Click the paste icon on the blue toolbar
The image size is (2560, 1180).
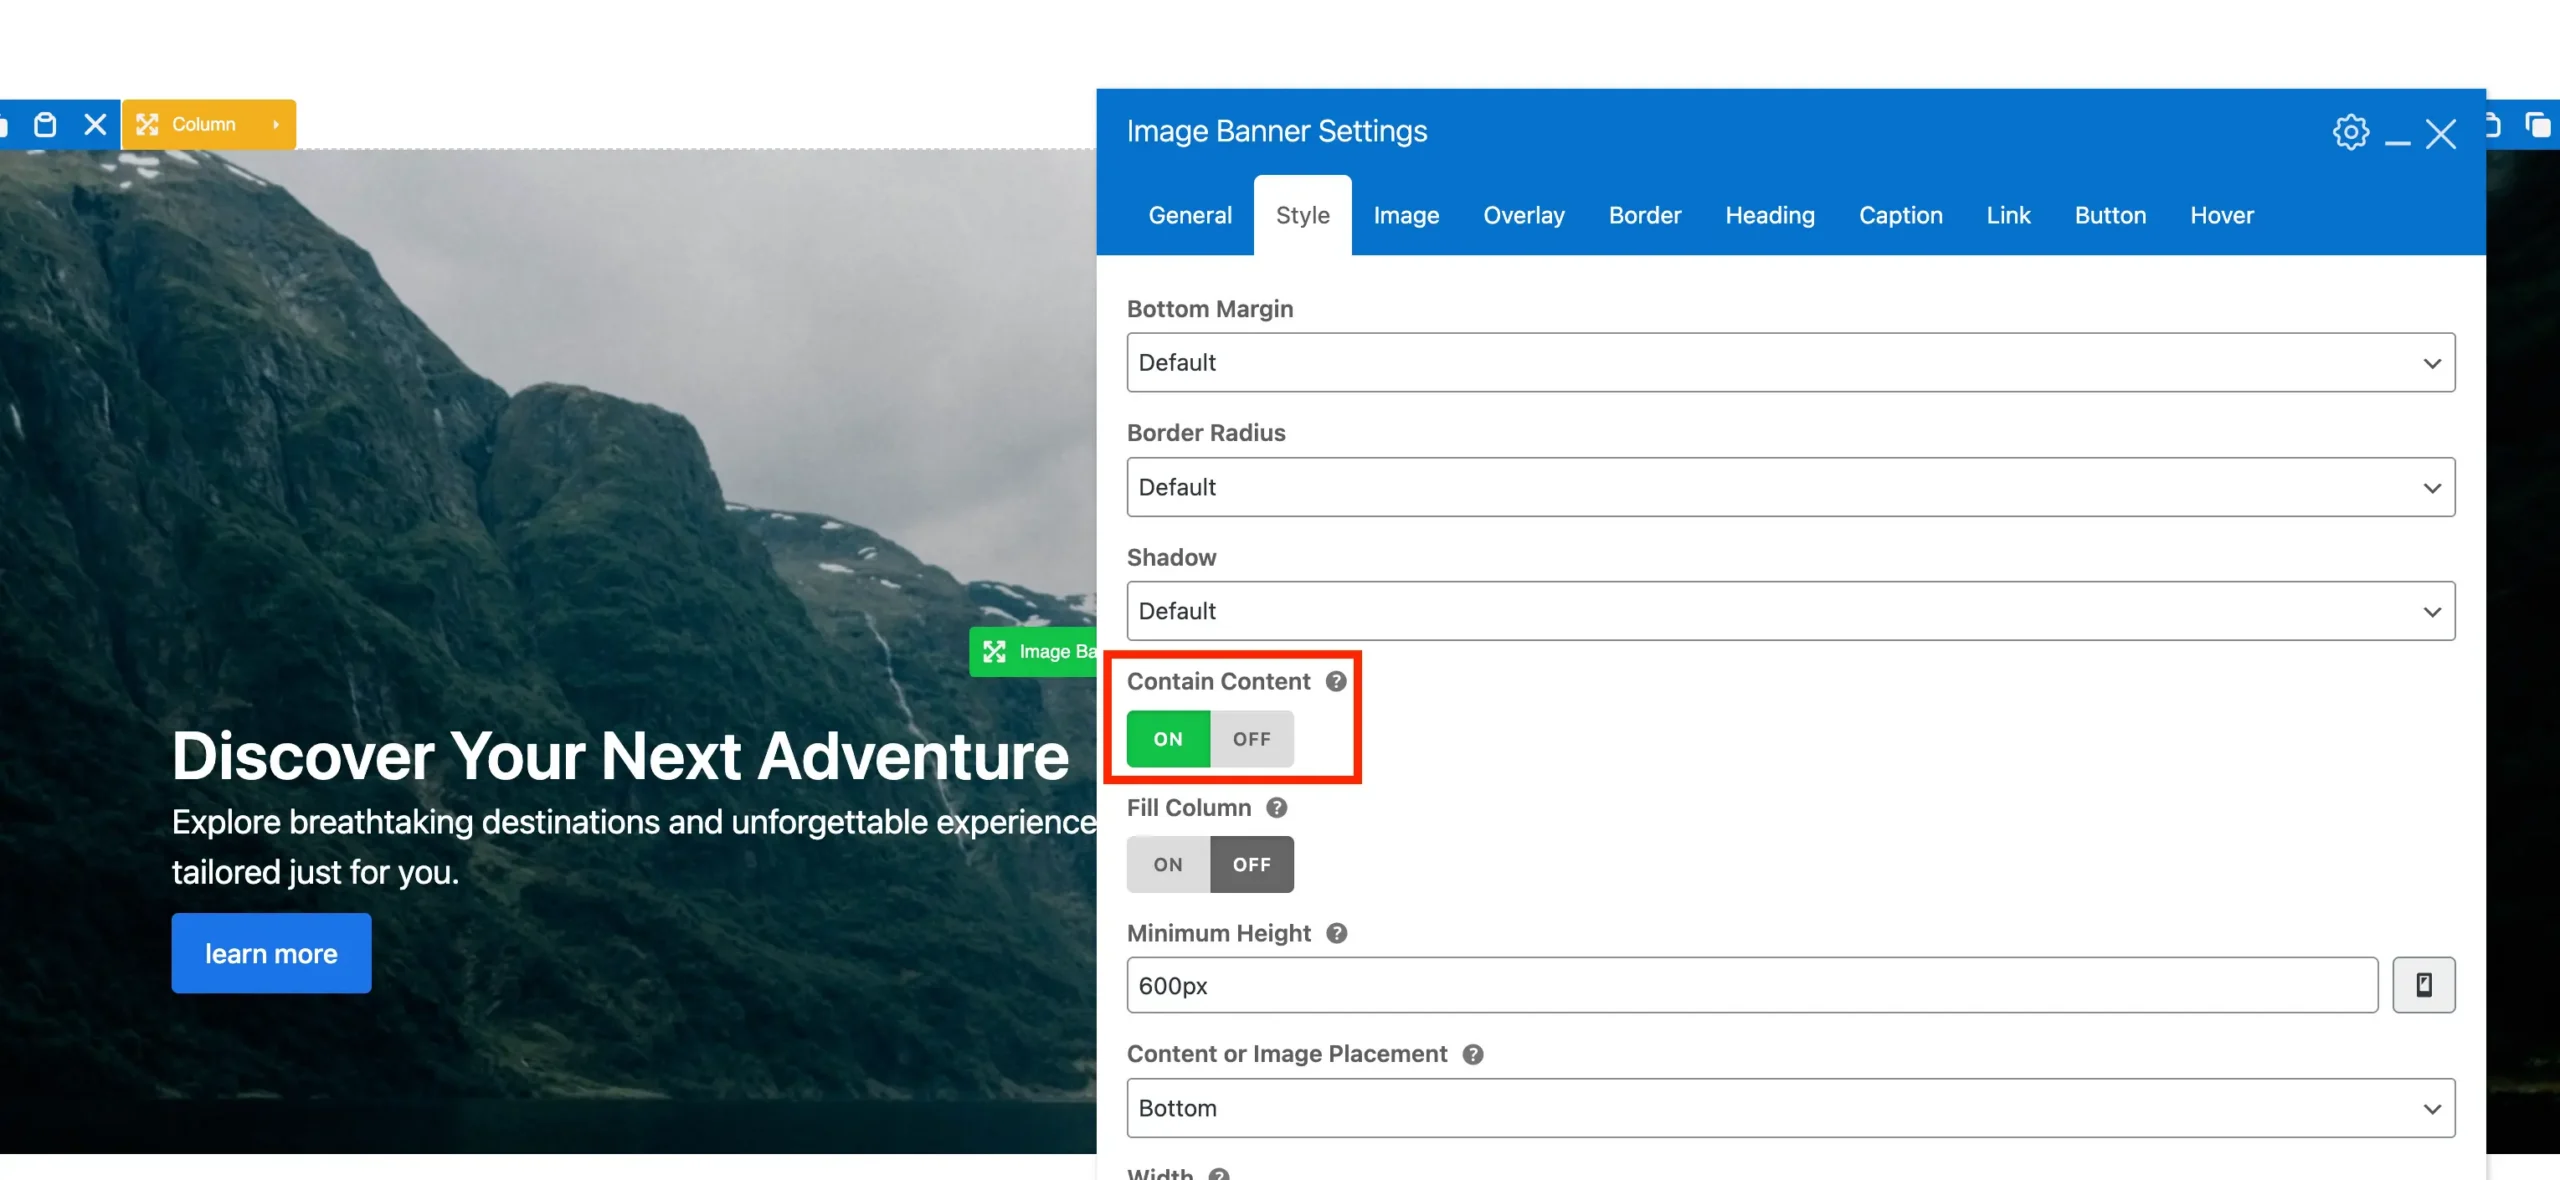(x=44, y=124)
